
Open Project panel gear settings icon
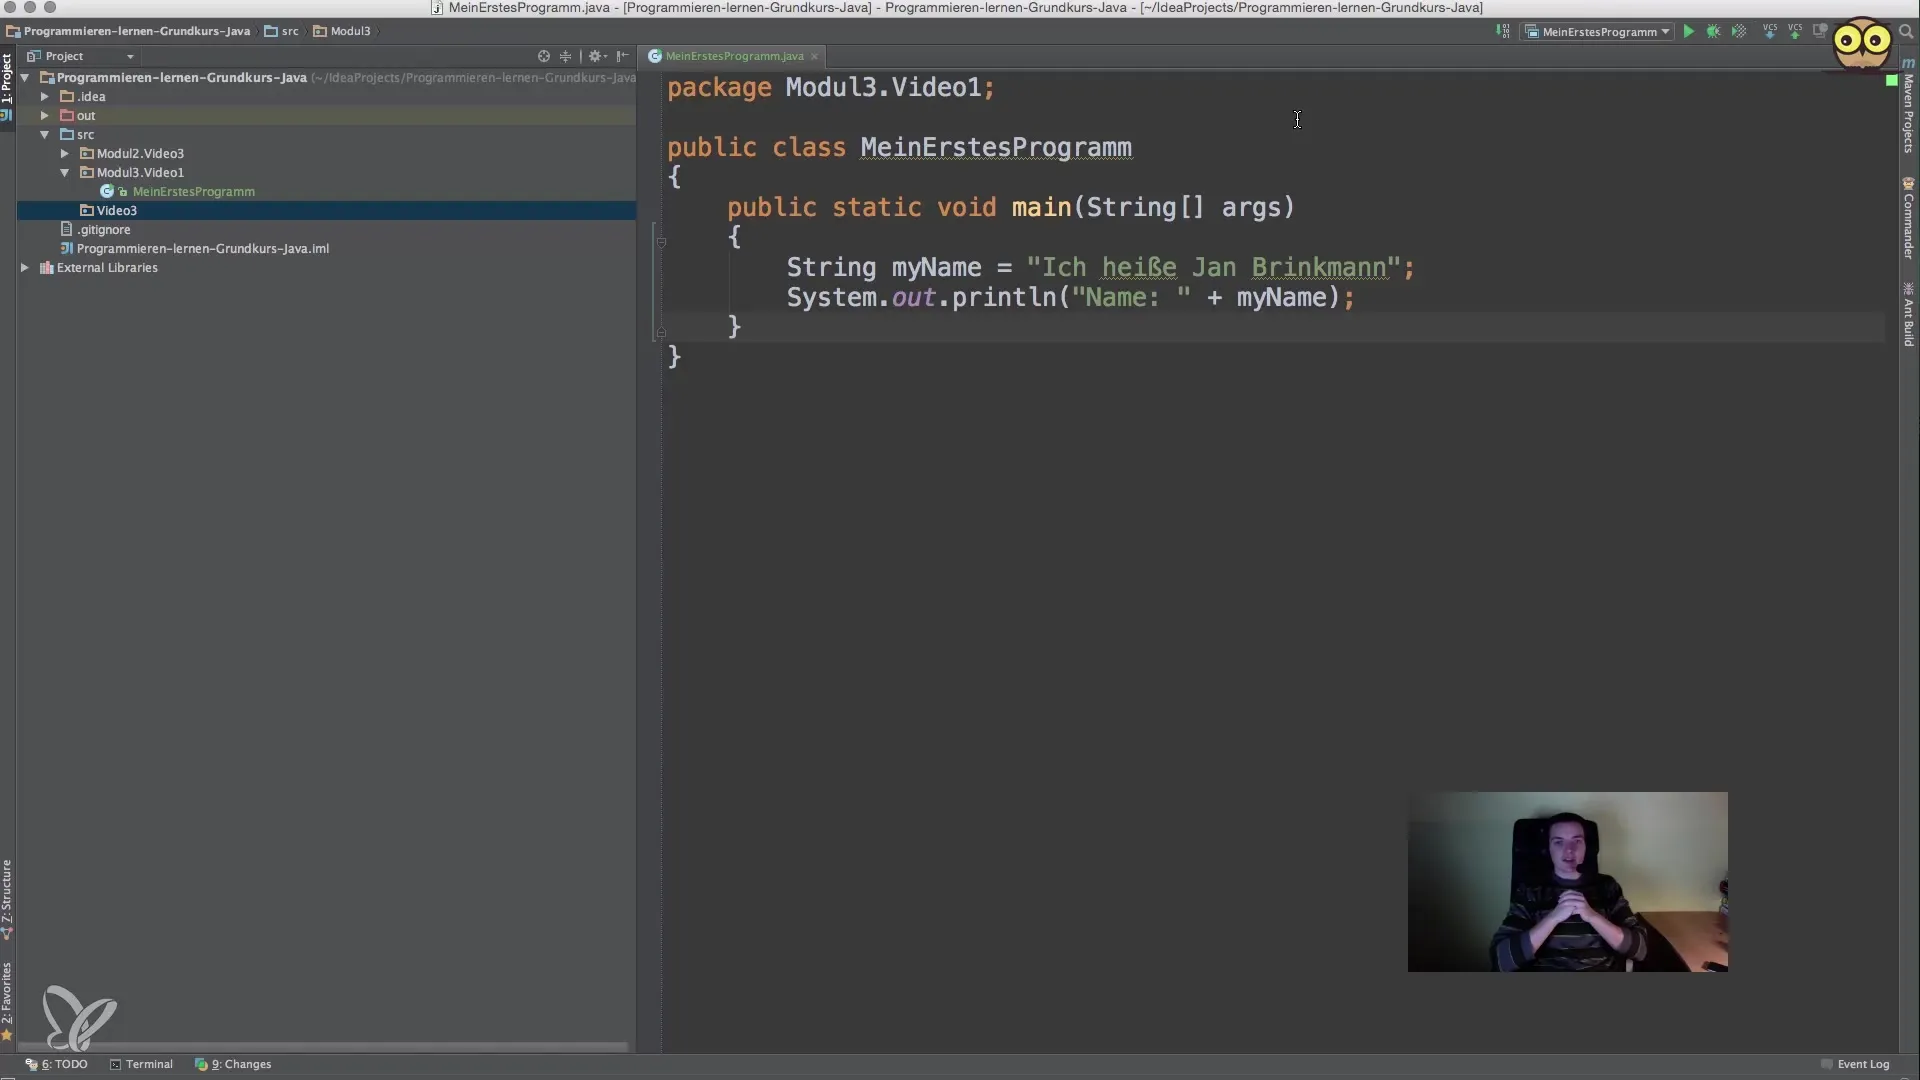click(596, 56)
